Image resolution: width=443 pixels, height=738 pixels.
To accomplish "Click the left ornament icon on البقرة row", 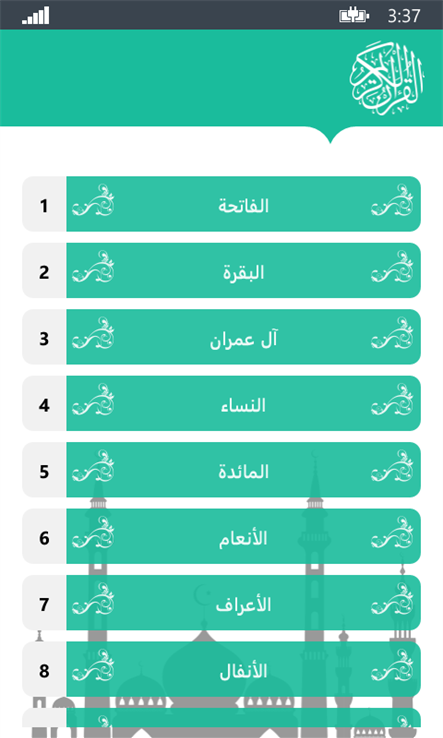I will click(93, 266).
